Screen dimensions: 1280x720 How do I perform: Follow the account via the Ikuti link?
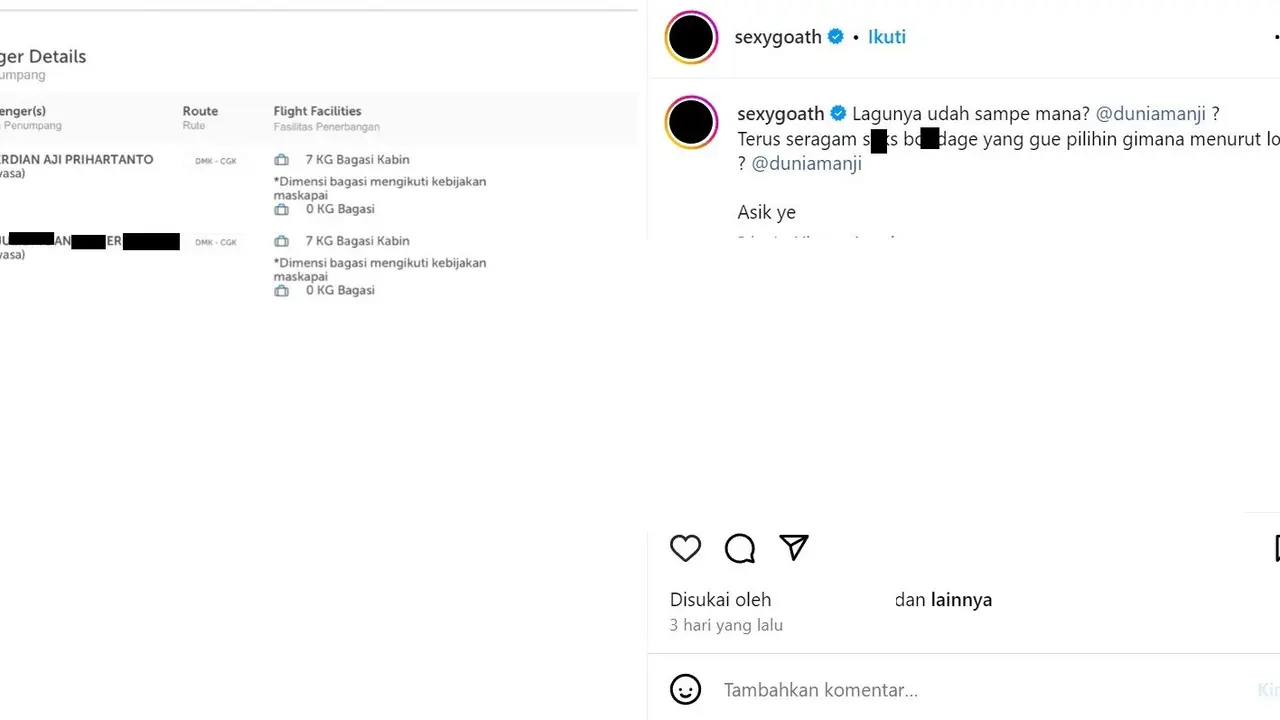pyautogui.click(x=886, y=36)
